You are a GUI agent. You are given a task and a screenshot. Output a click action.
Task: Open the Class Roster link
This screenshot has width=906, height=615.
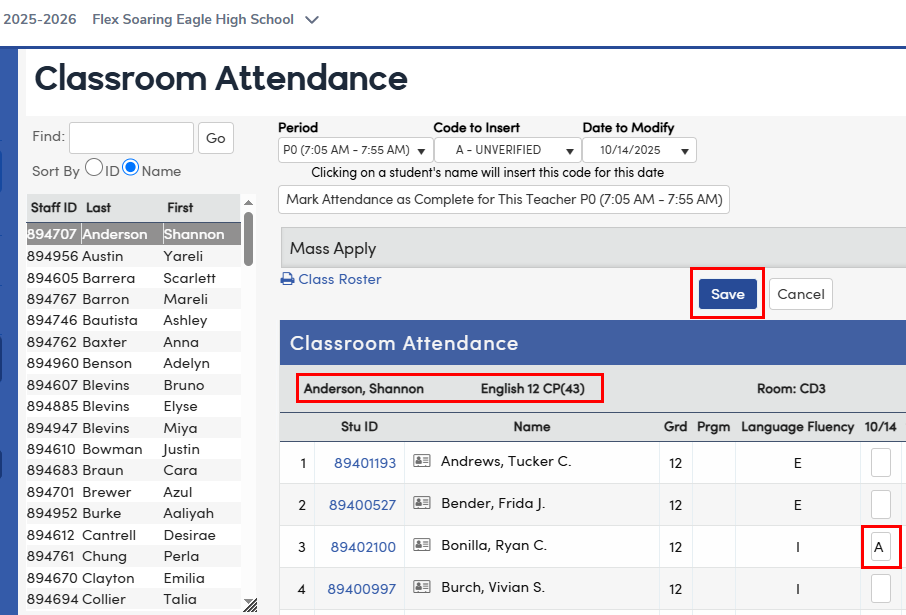pos(340,279)
